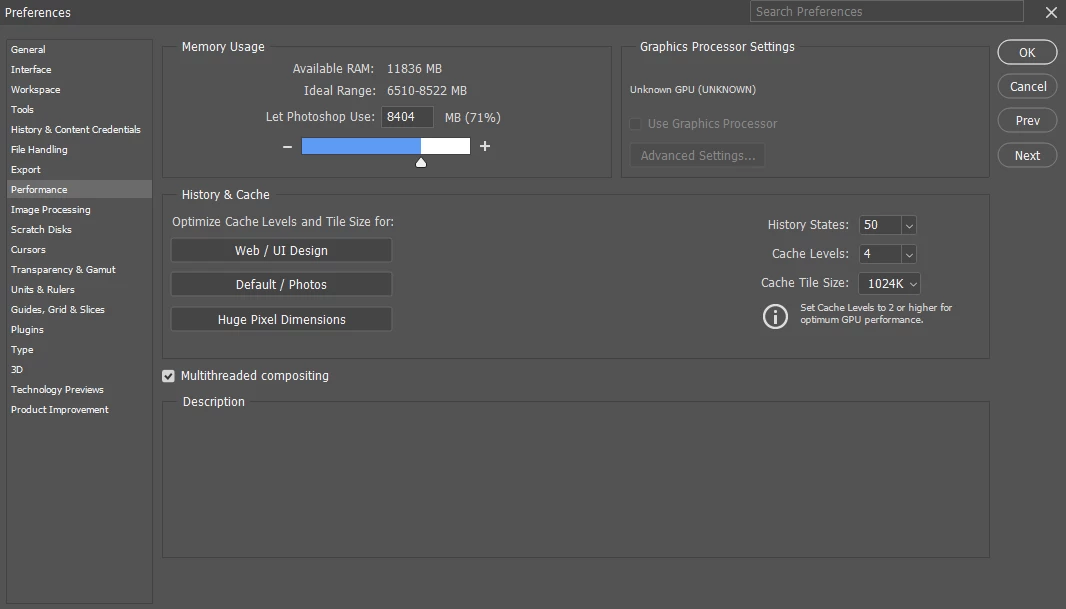Enable Use Graphics Processor checkbox
The height and width of the screenshot is (609, 1066).
[x=635, y=124]
